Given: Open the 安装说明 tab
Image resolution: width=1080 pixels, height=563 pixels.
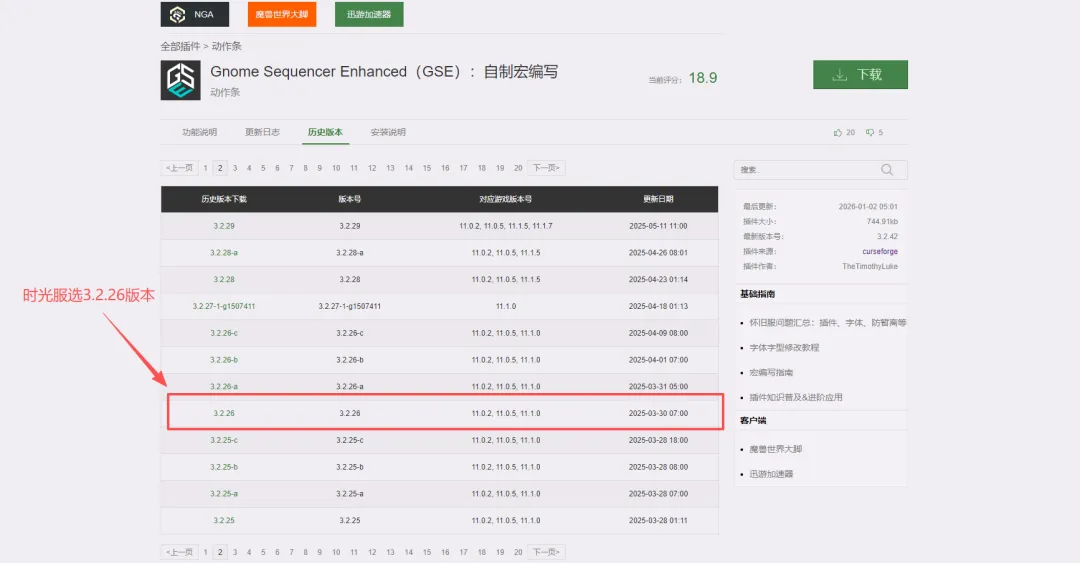Looking at the screenshot, I should pyautogui.click(x=388, y=132).
